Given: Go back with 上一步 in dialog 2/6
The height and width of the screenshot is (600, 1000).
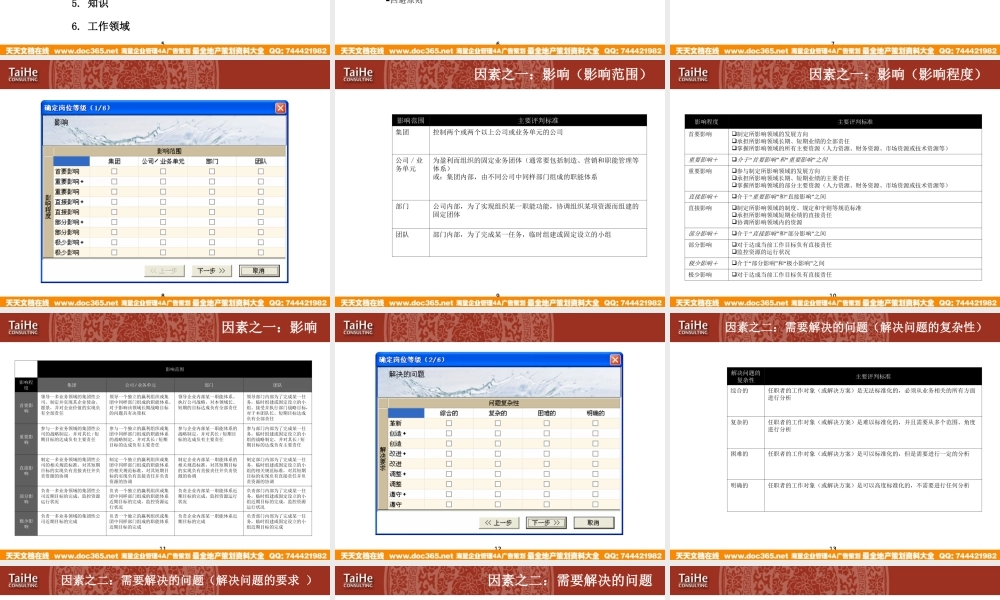Looking at the screenshot, I should pyautogui.click(x=499, y=523).
